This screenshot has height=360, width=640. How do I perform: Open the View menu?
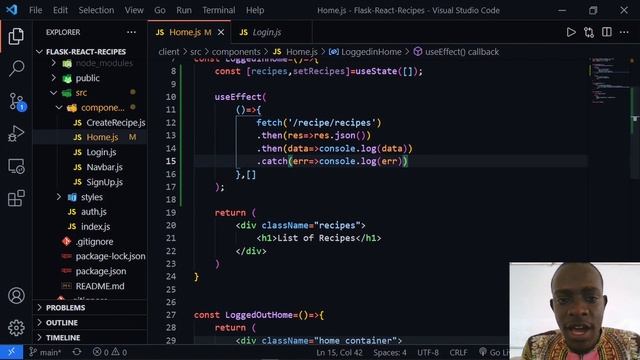tap(134, 10)
